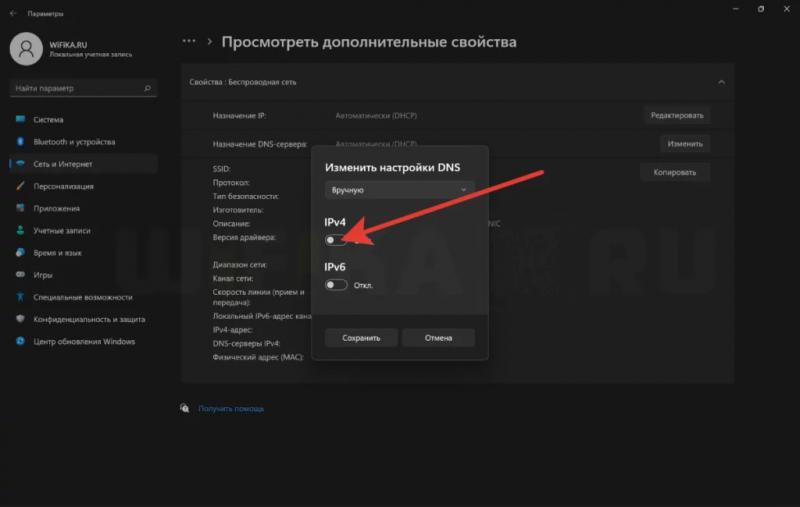Screen dimensions: 800x507
Task: Click the Параметры window title text
Action: coord(45,14)
